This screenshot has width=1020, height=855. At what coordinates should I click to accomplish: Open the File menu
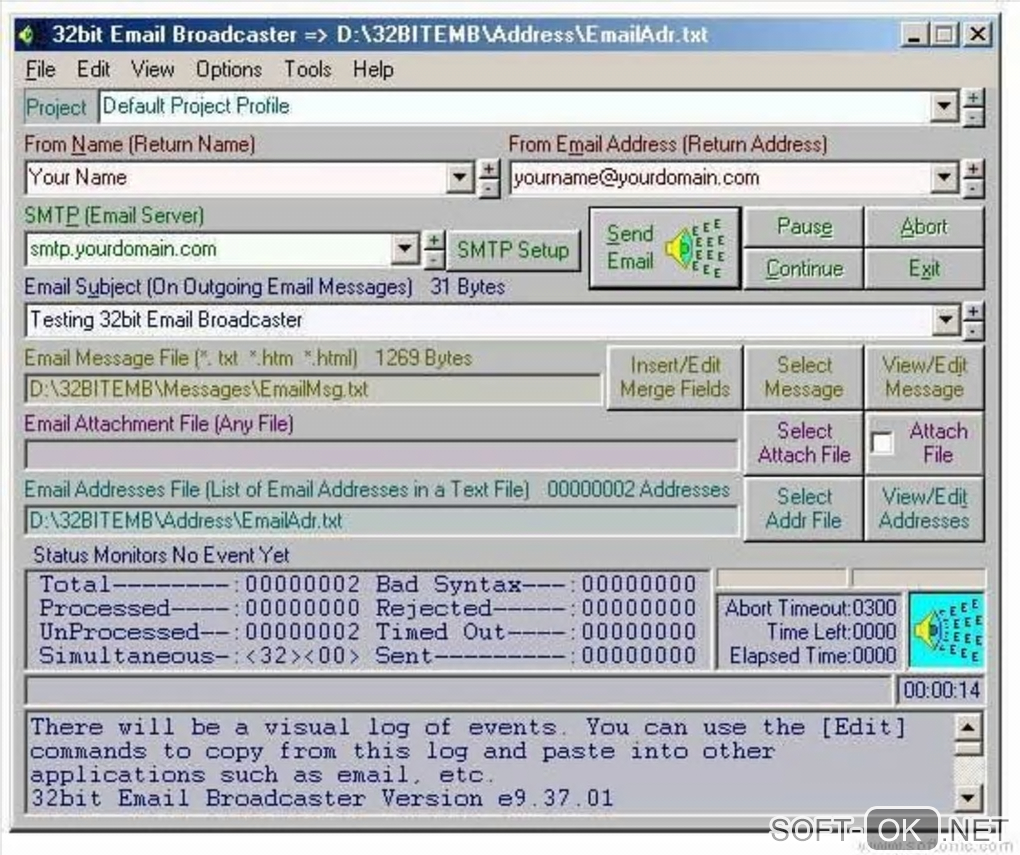pyautogui.click(x=40, y=69)
